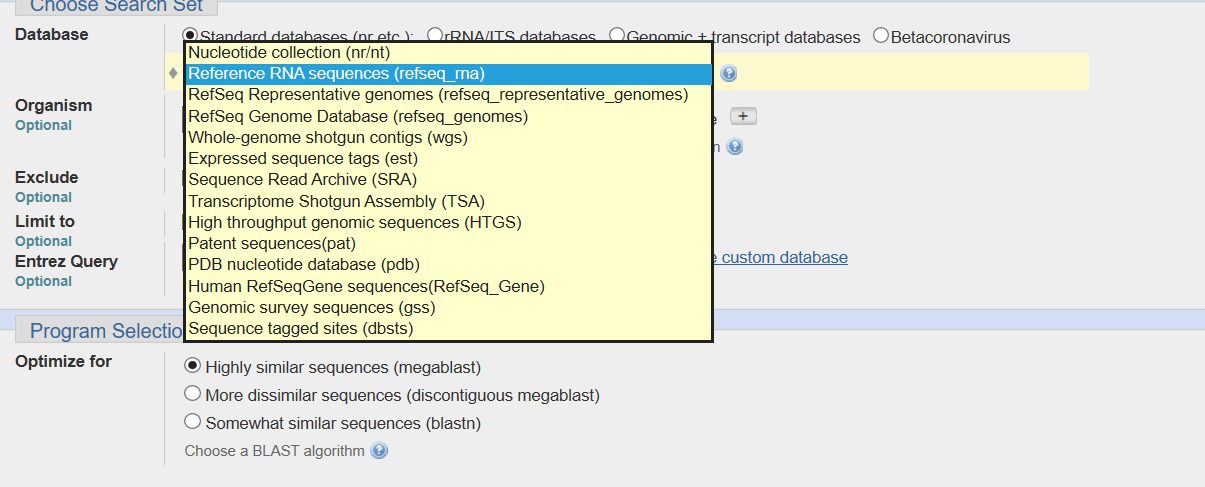Select More dissimilar sequences (discontiguous megablast)
The height and width of the screenshot is (487, 1205).
point(193,394)
